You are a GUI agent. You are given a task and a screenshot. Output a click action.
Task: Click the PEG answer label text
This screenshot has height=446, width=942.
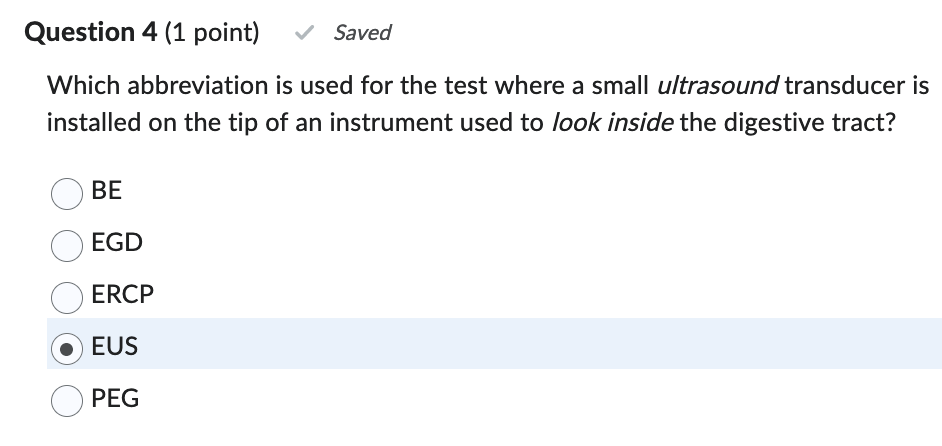(x=115, y=399)
